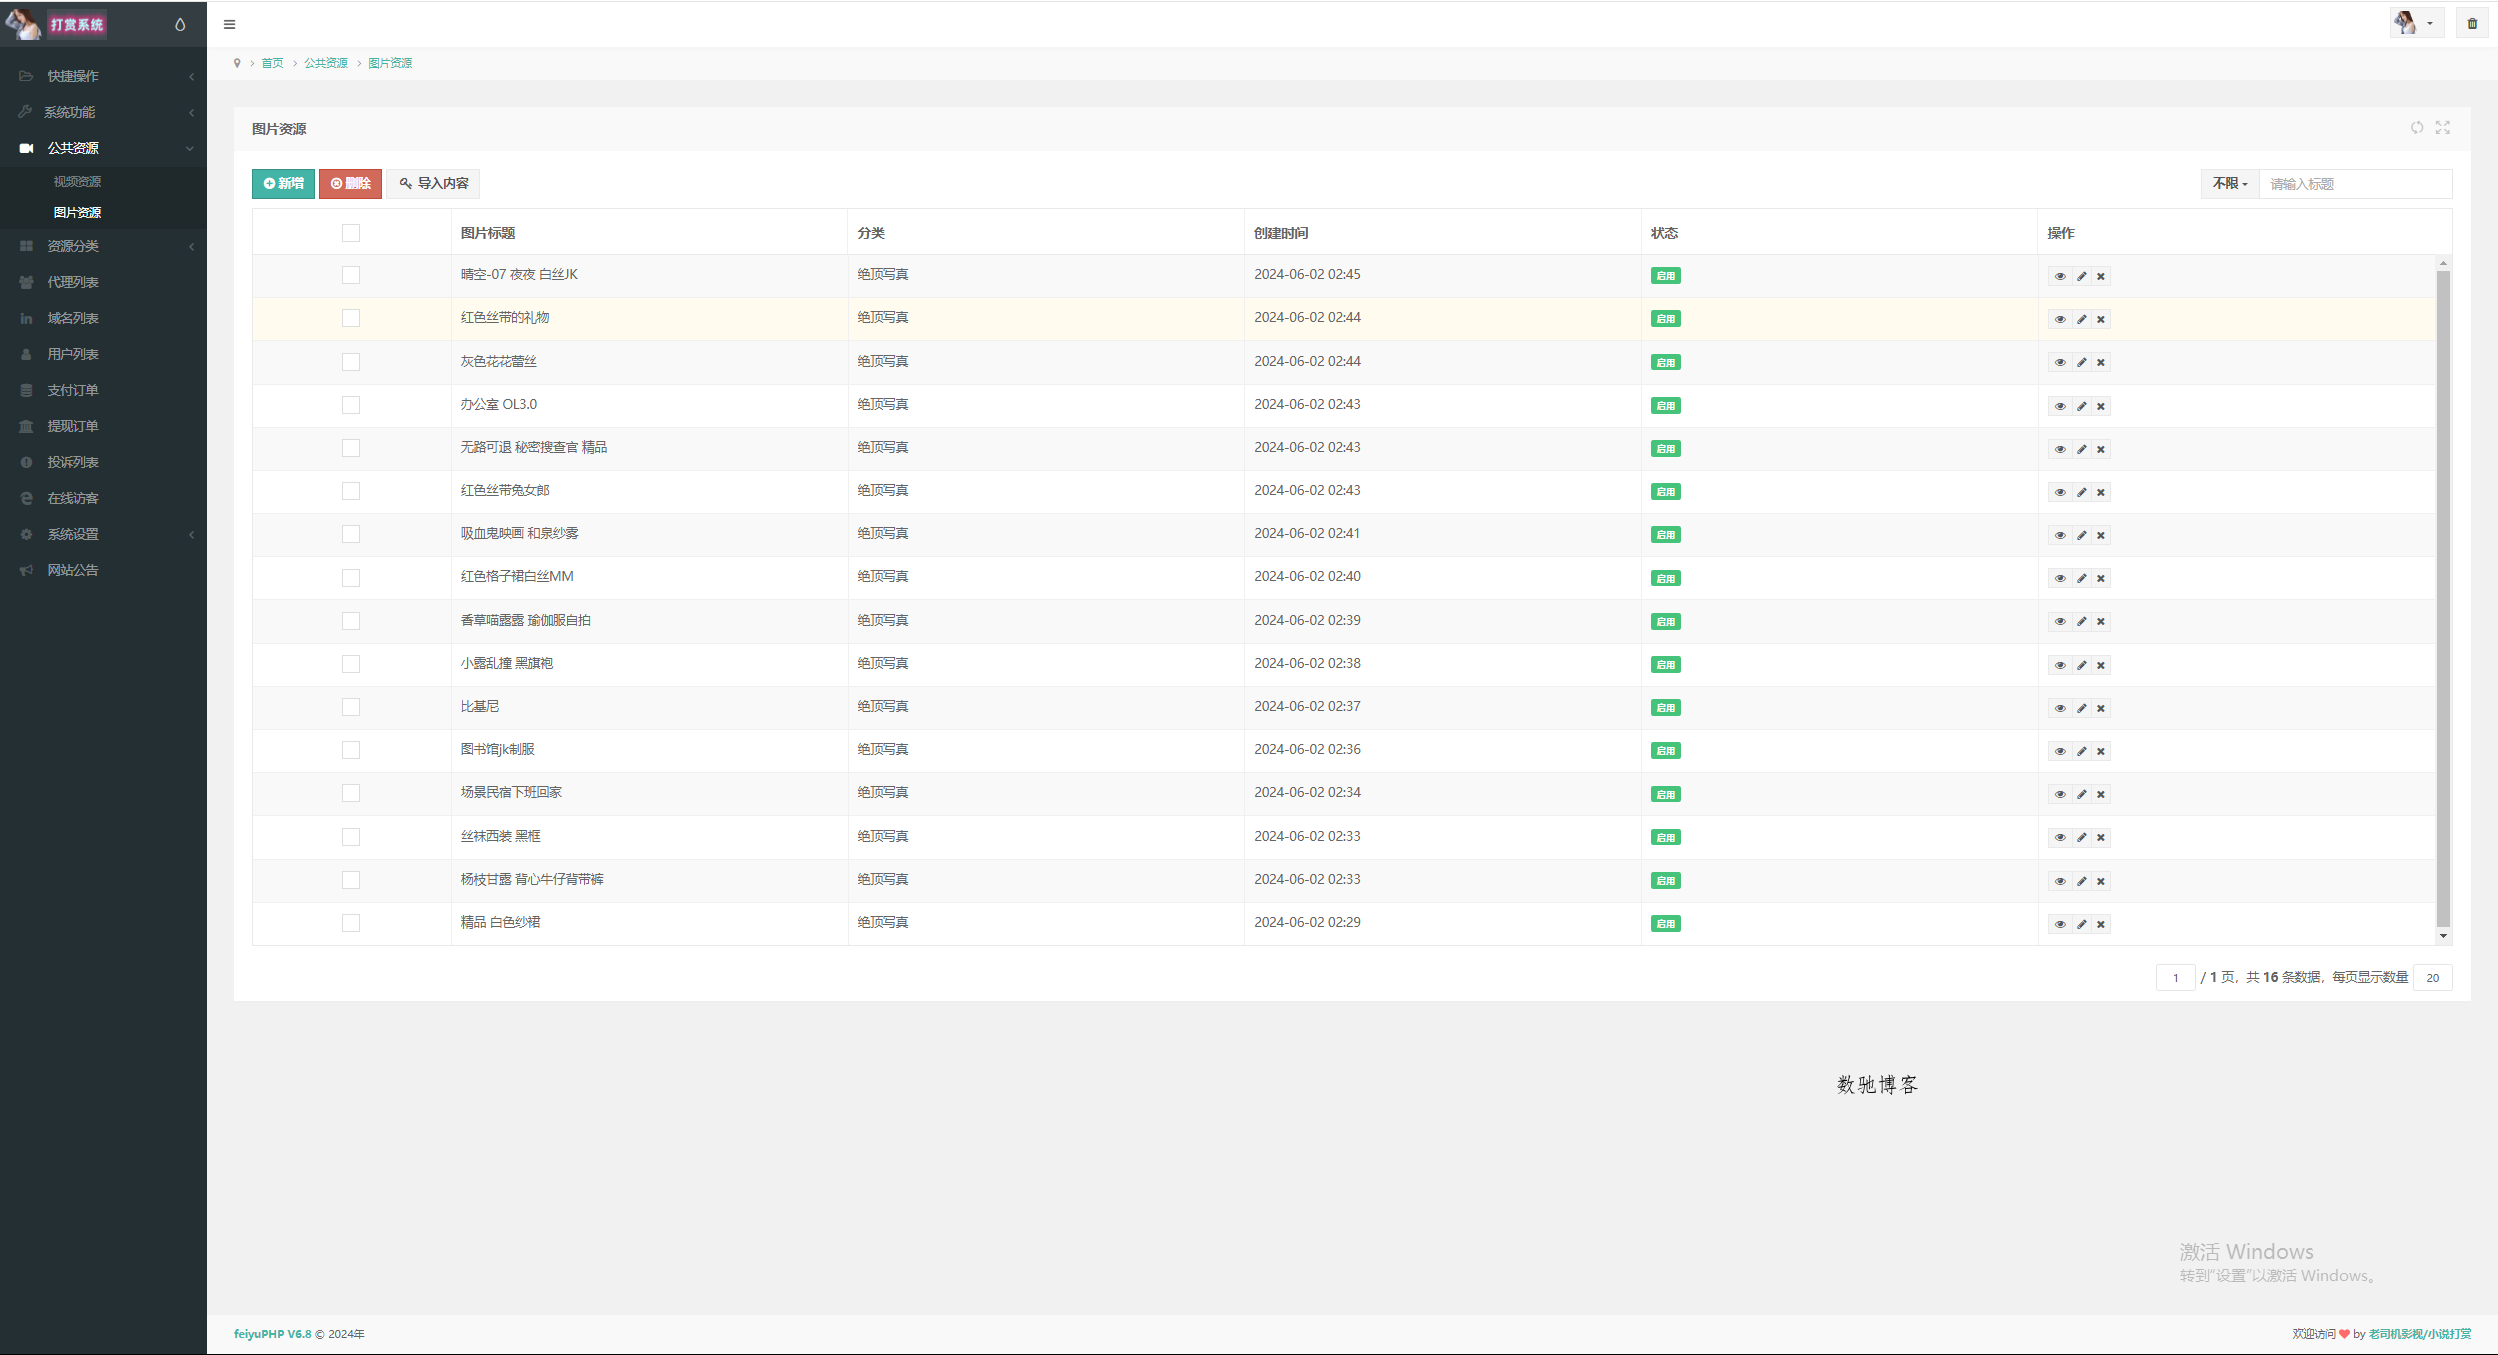Edit the 灰色花花蕾丝 row with pencil icon
2498x1355 pixels.
pyautogui.click(x=2081, y=362)
